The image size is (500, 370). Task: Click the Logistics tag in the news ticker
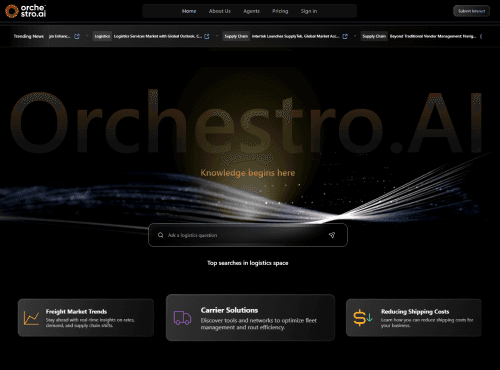tap(102, 36)
